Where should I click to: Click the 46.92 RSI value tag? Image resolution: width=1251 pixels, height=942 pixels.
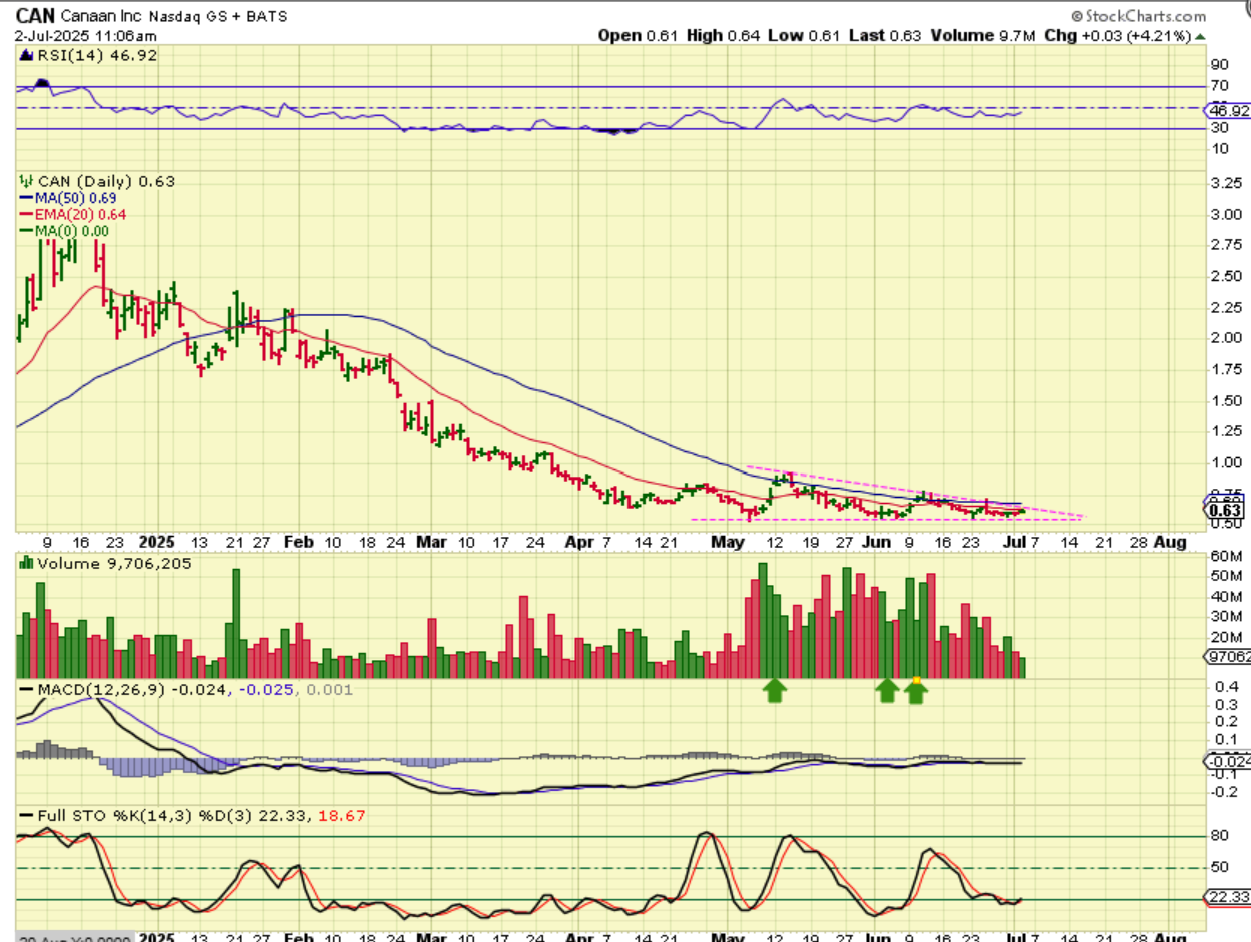coord(1226,110)
